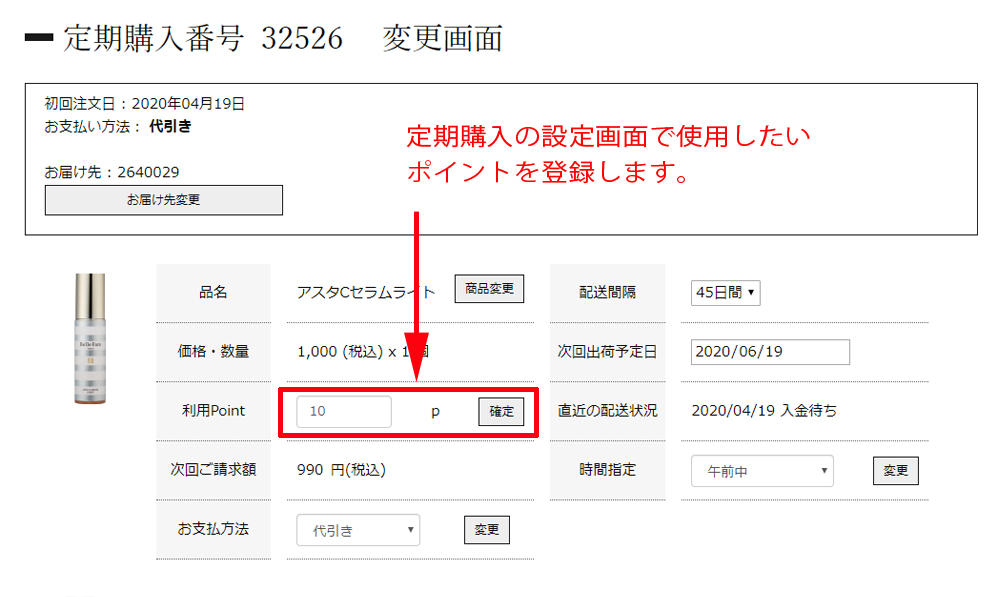Click 変更 next to the 午前中 time dropdown
The height and width of the screenshot is (597, 1000).
pos(895,471)
